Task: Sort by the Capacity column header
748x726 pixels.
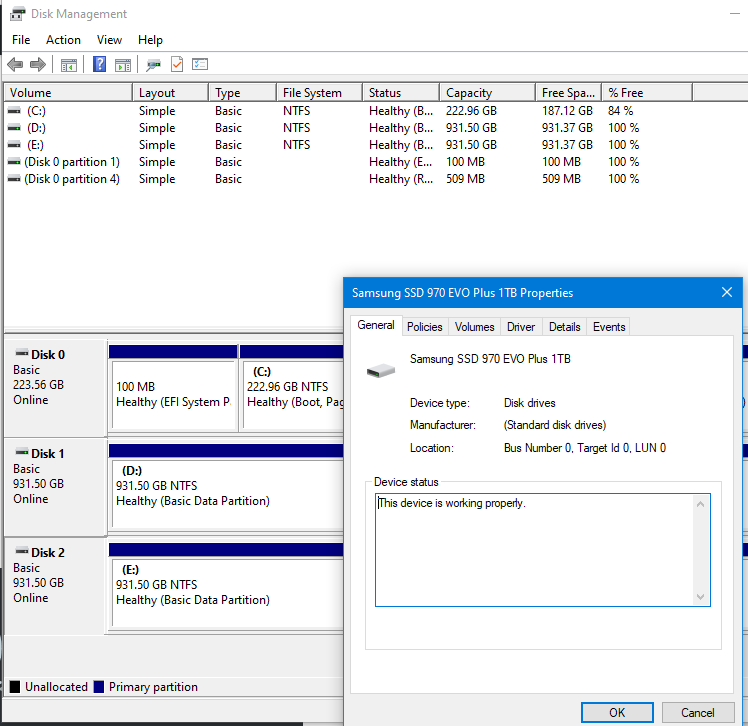Action: (x=487, y=93)
